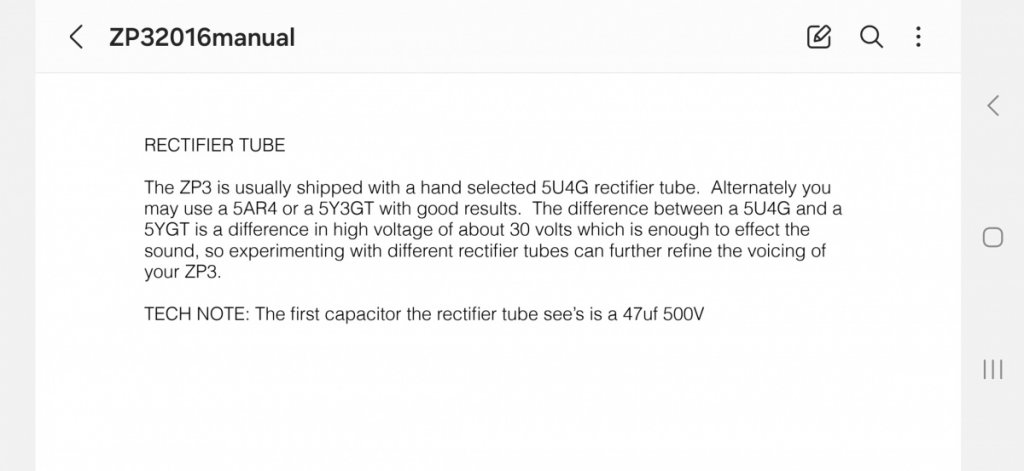
Task: Open the recent apps navigation button
Action: [993, 369]
